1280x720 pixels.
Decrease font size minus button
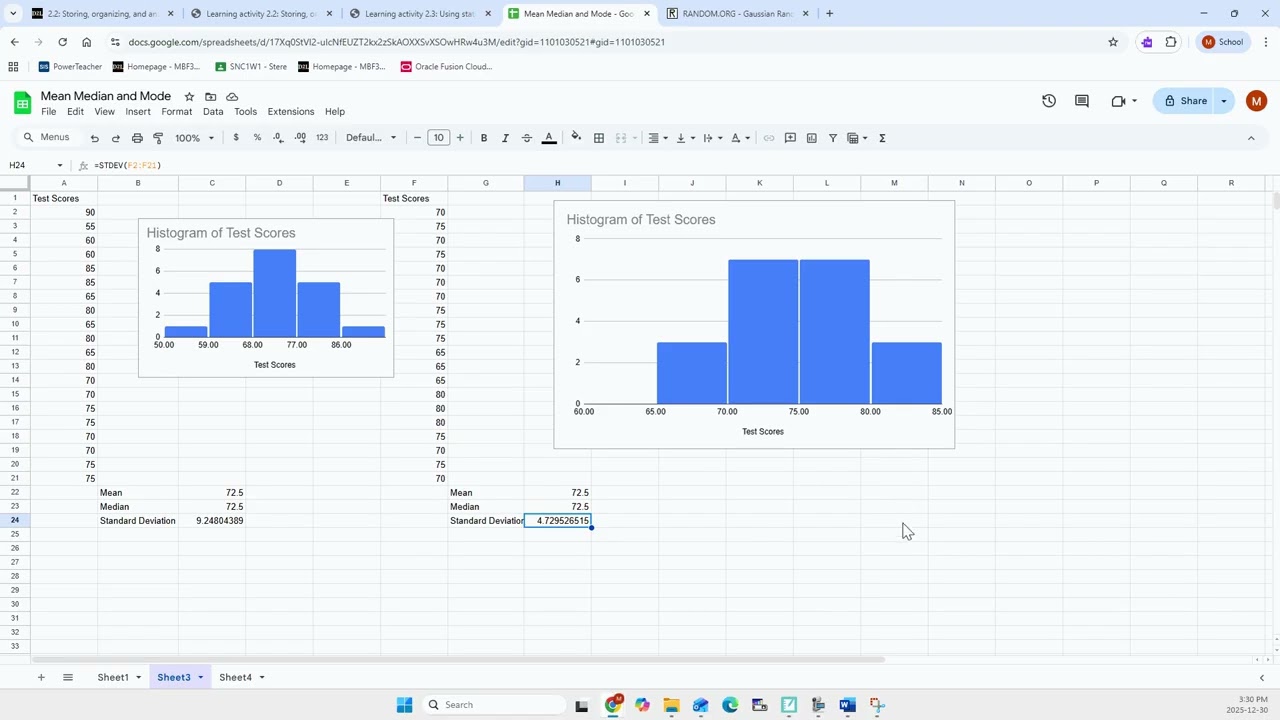click(418, 138)
